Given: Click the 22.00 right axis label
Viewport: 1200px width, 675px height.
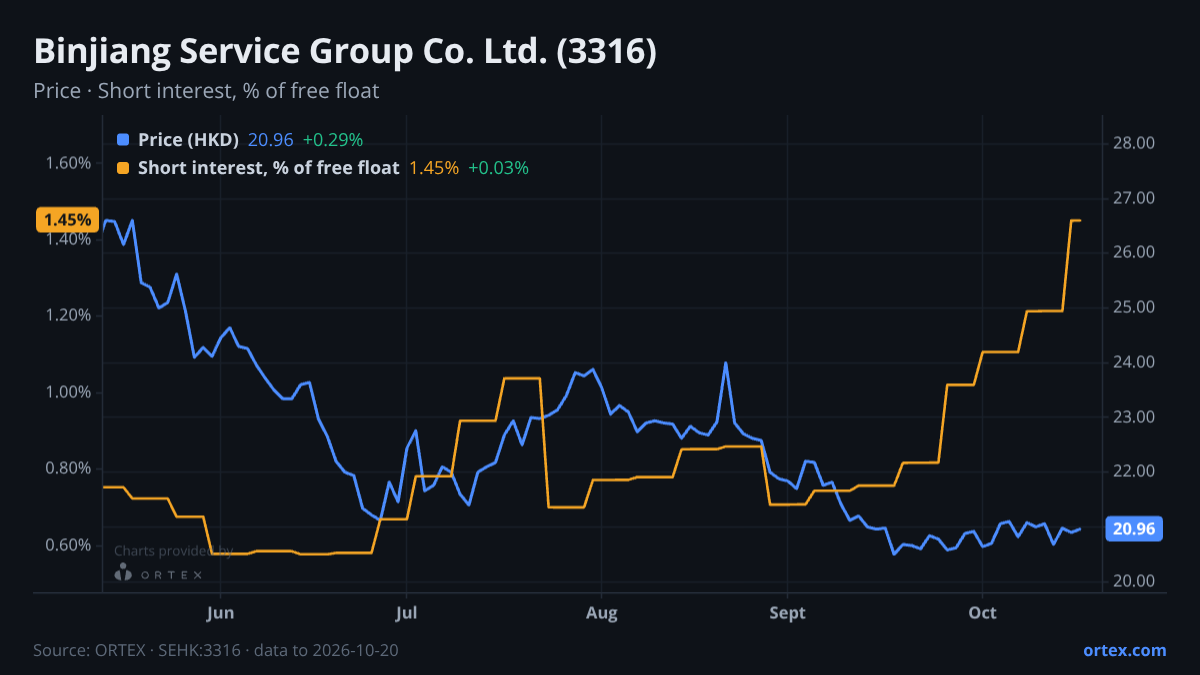Looking at the screenshot, I should point(1134,471).
